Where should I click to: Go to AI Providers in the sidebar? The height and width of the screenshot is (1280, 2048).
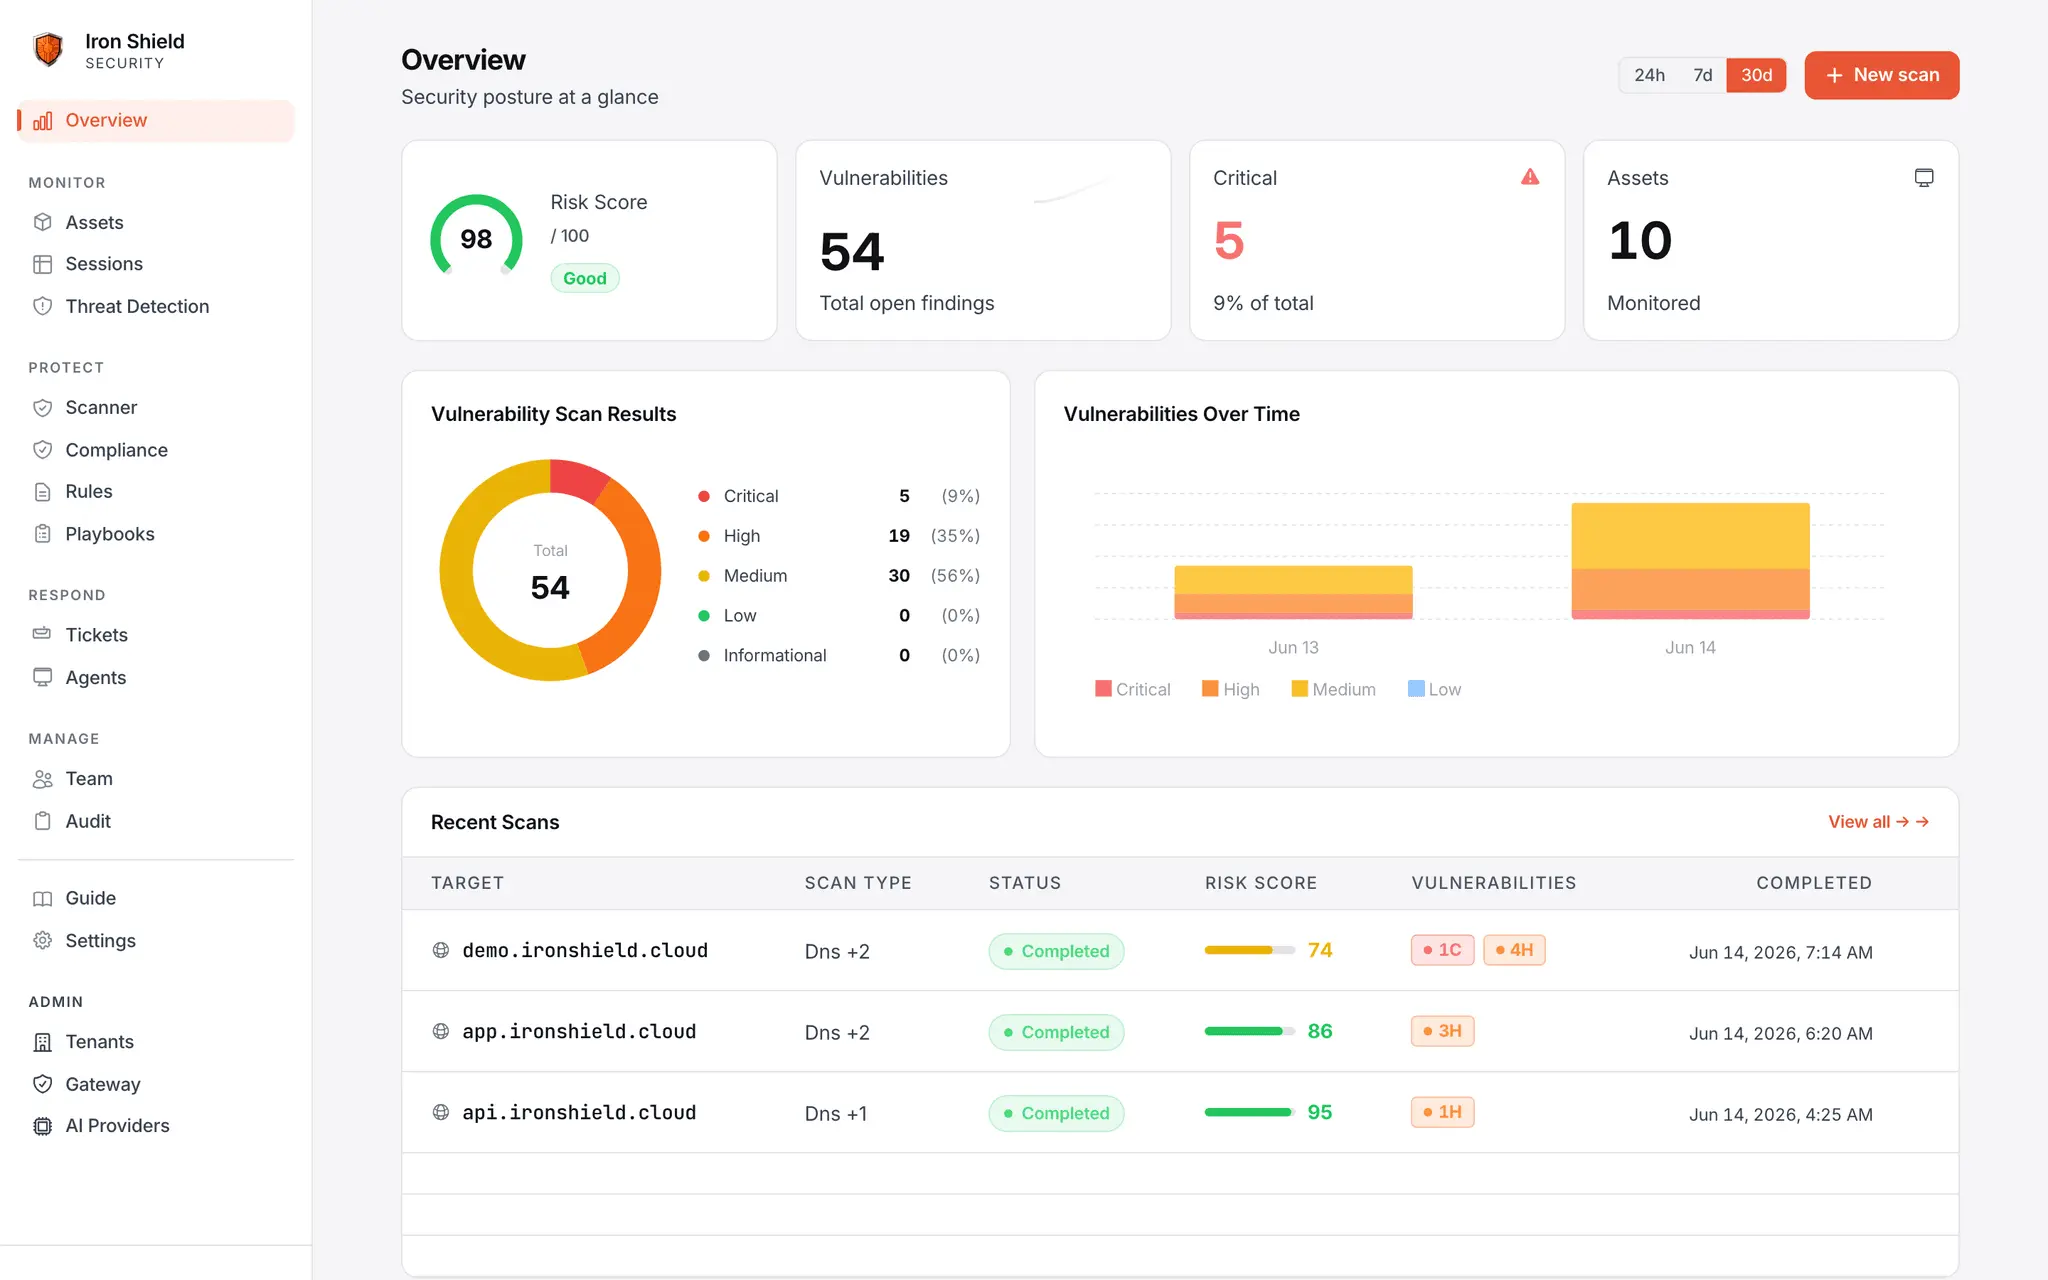(x=156, y=1126)
